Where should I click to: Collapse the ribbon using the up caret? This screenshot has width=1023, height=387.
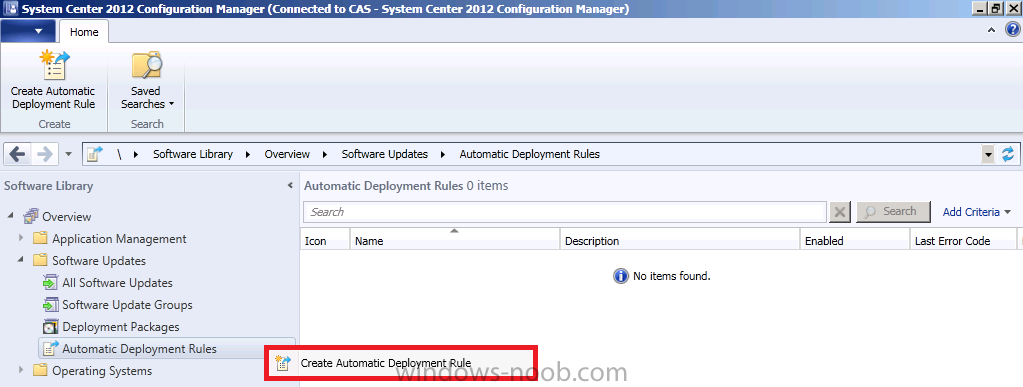click(x=992, y=30)
